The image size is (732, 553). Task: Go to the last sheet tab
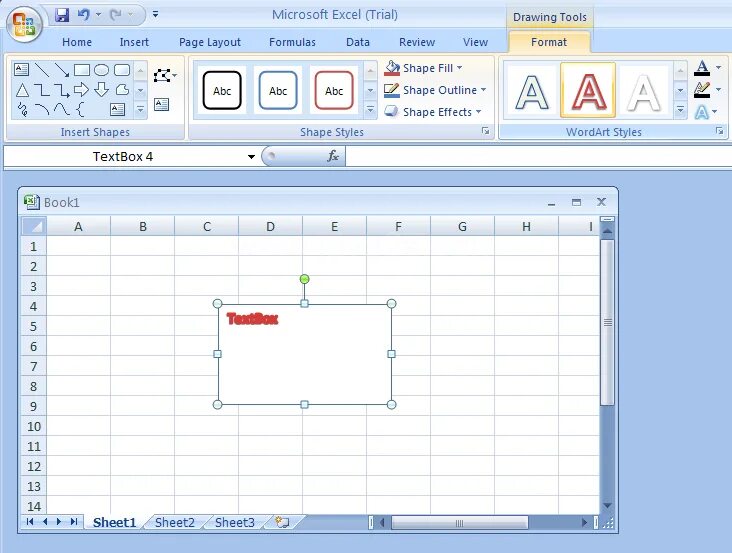(x=74, y=522)
